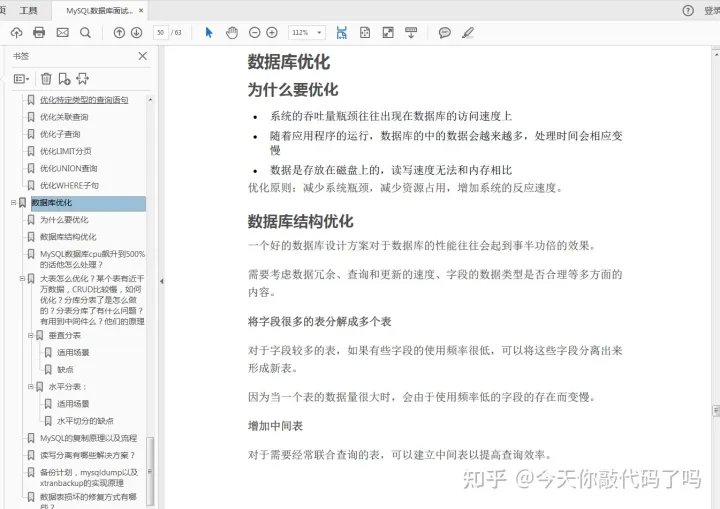
Task: Collapse the 数据库优化 bookmark node
Action: 13,203
